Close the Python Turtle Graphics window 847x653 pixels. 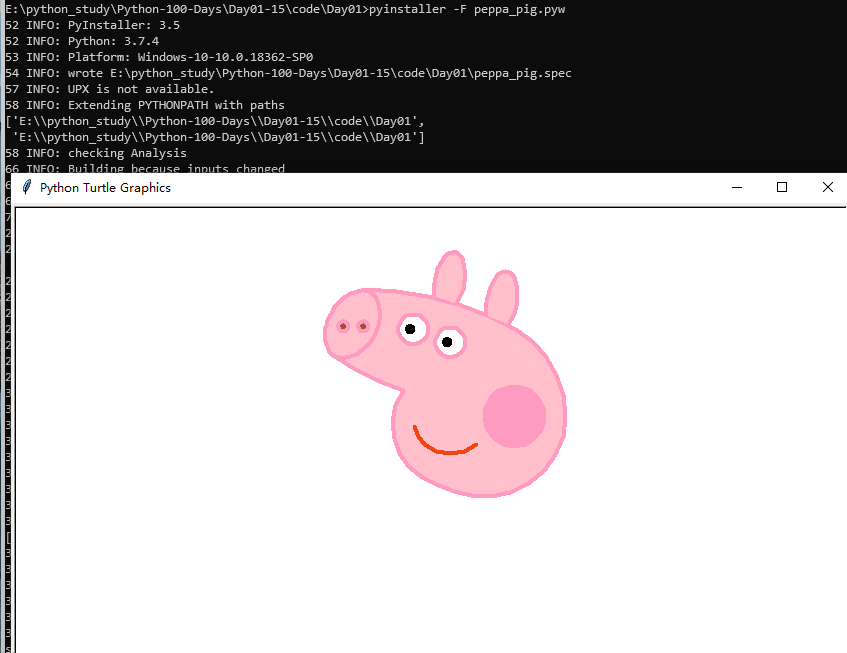[827, 187]
